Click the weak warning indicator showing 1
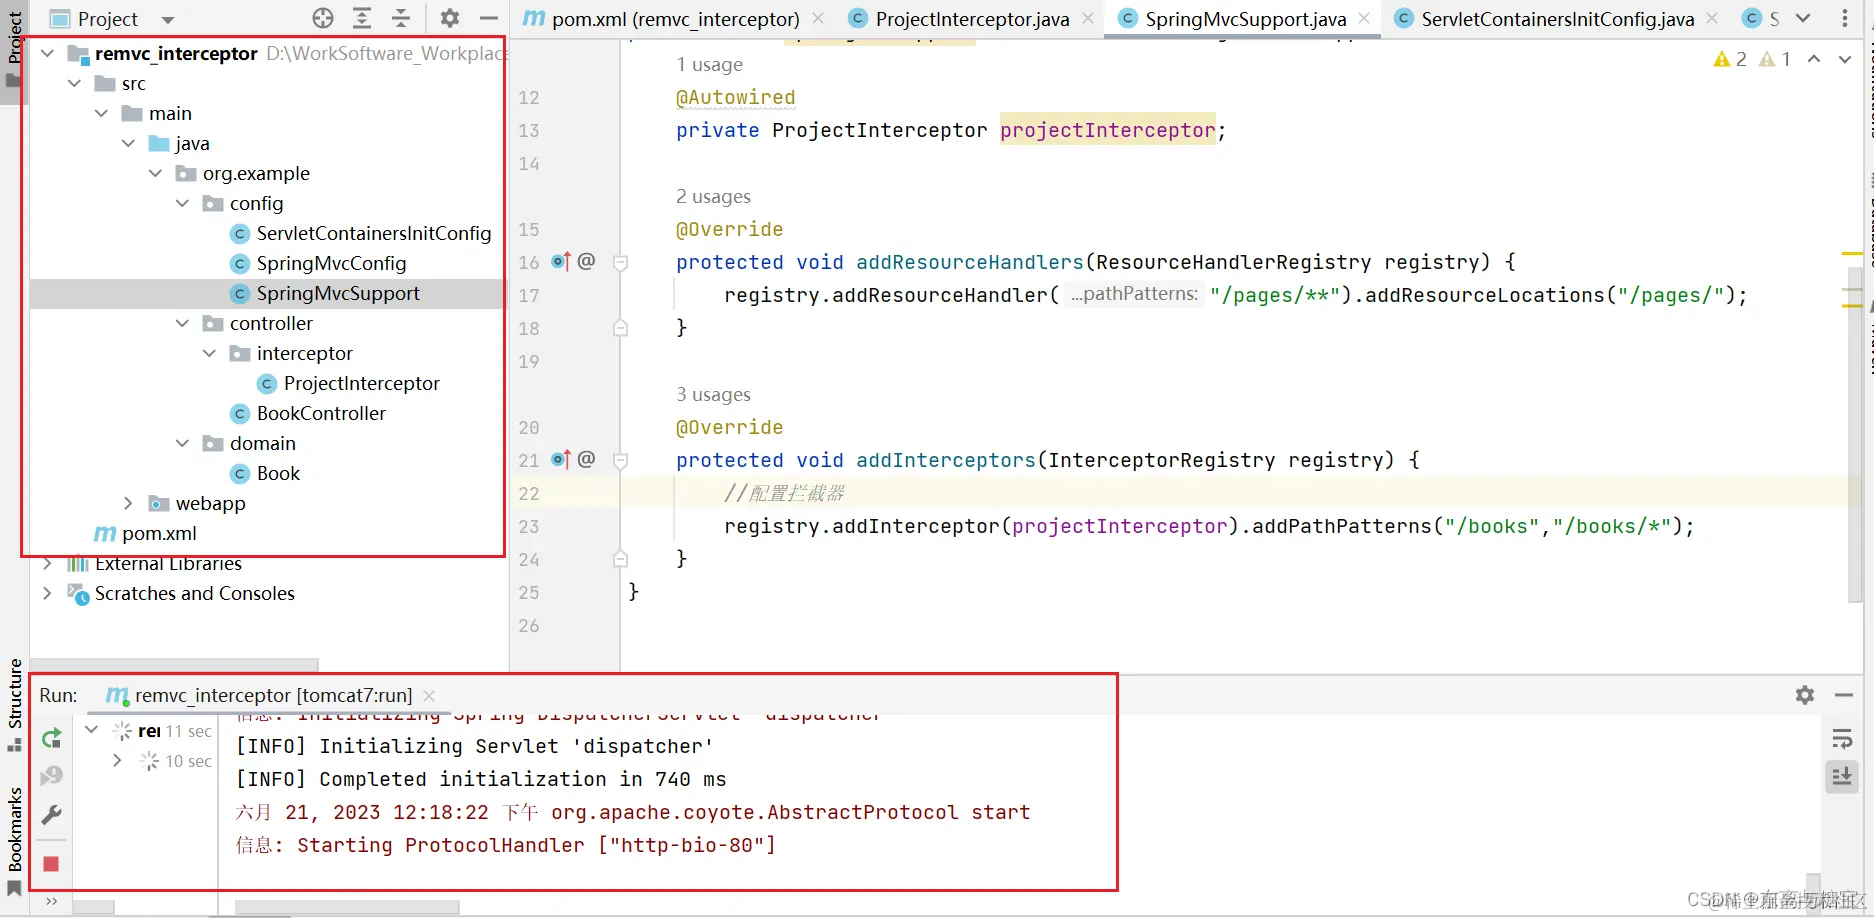The height and width of the screenshot is (918, 1874). point(1775,59)
